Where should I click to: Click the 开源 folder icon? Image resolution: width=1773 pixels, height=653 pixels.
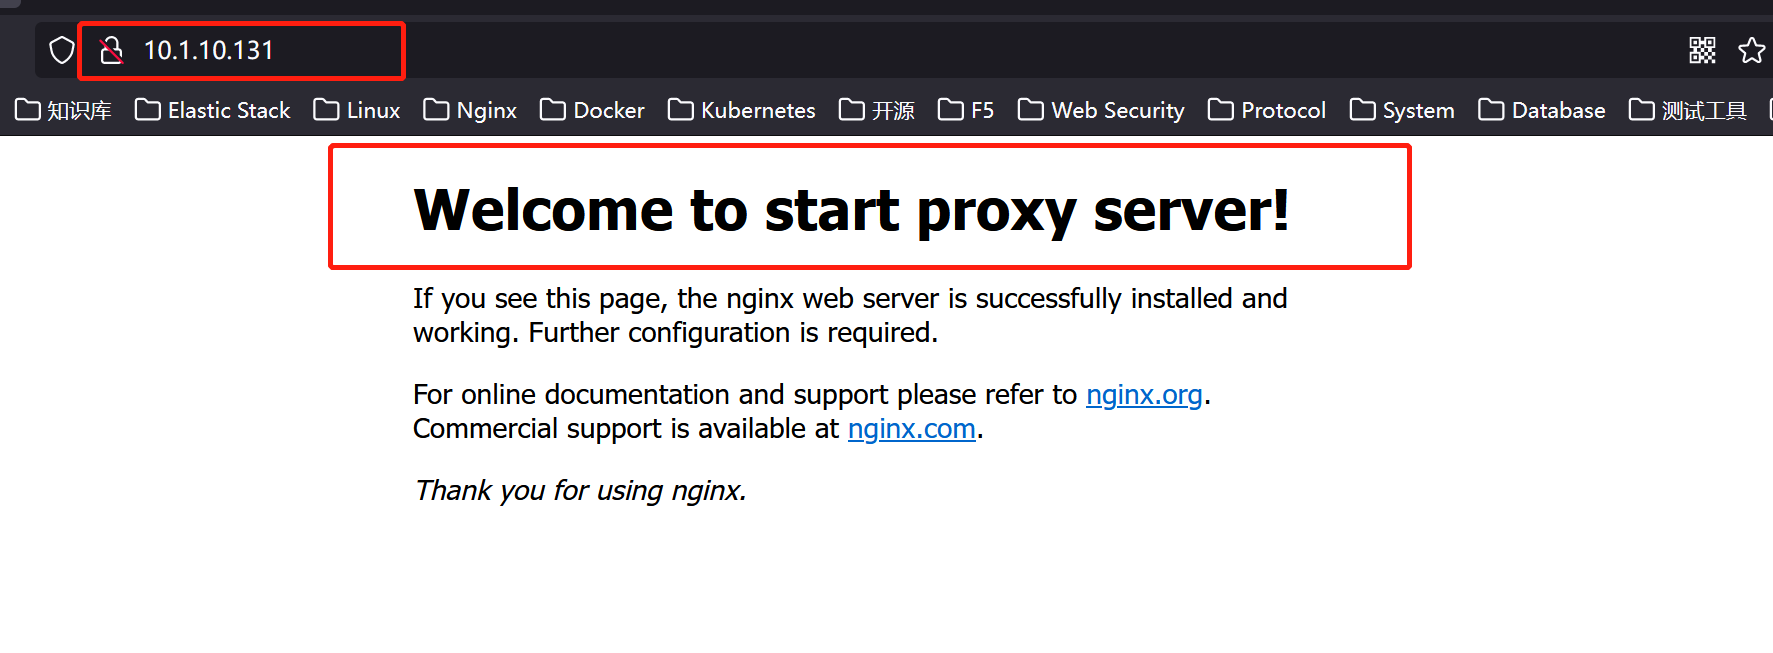pos(852,109)
